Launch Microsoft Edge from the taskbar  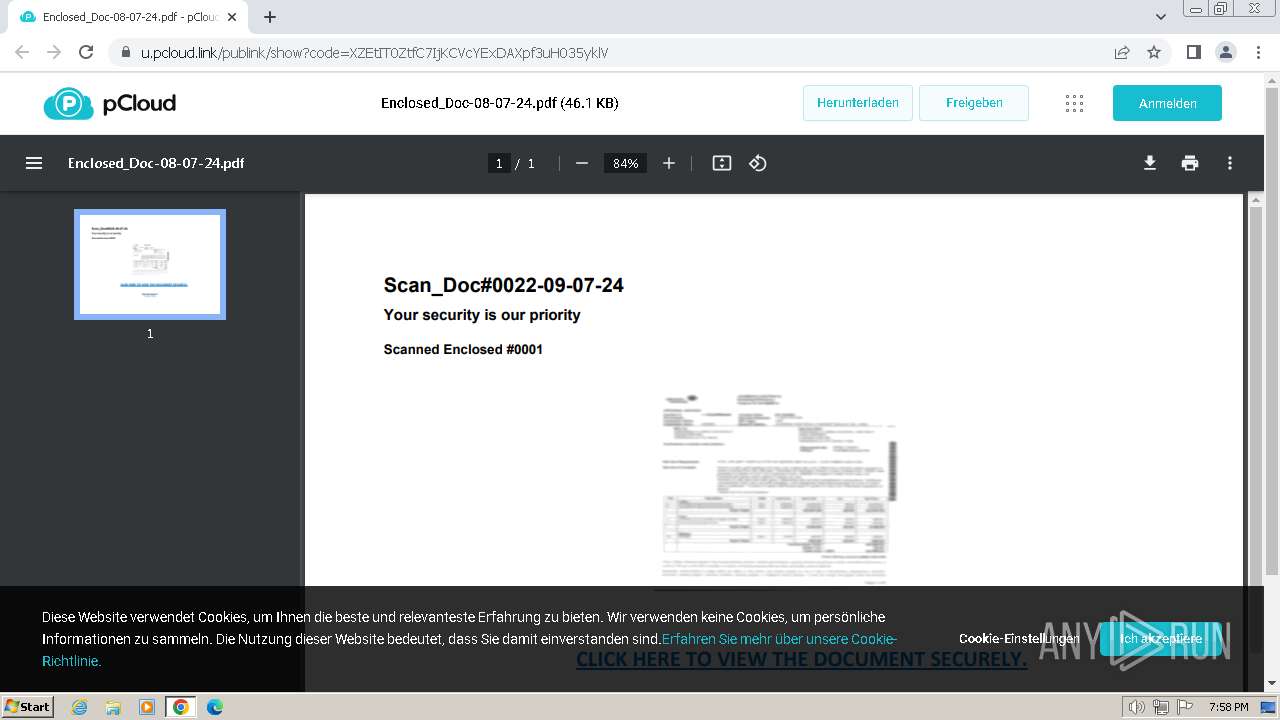click(x=215, y=707)
